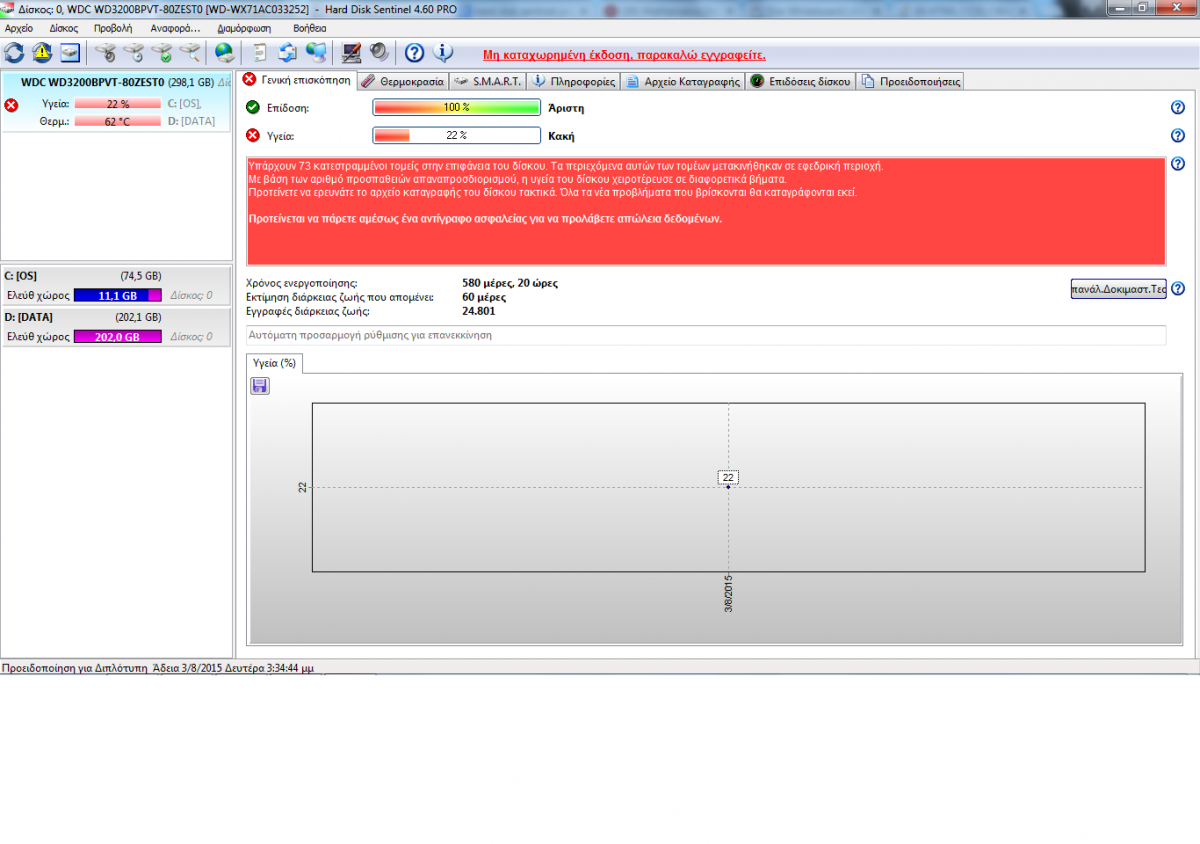This screenshot has height=844, width=1200.
Task: Click help icon beside red warning text box
Action: pyautogui.click(x=1177, y=164)
